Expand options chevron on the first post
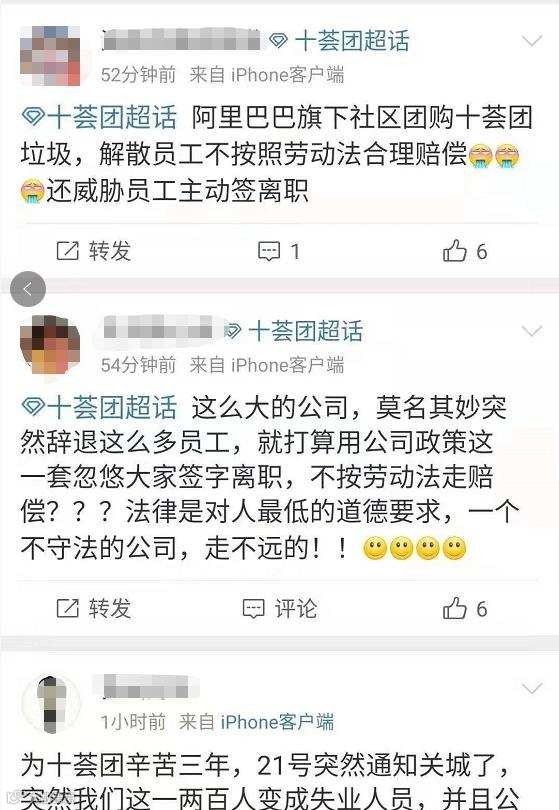 click(532, 40)
